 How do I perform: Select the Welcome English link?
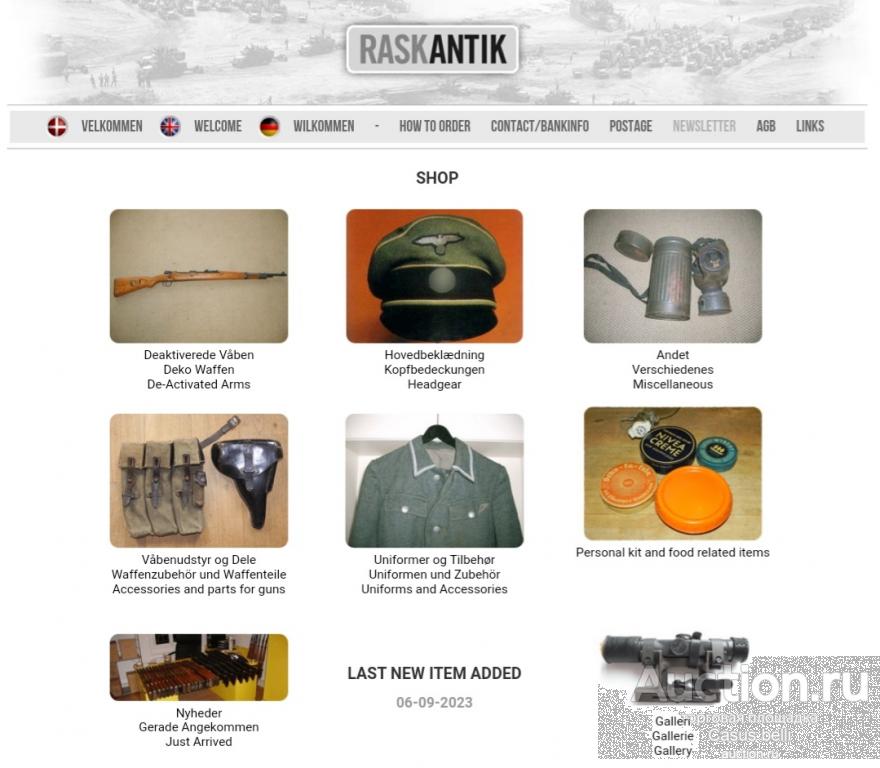point(218,126)
